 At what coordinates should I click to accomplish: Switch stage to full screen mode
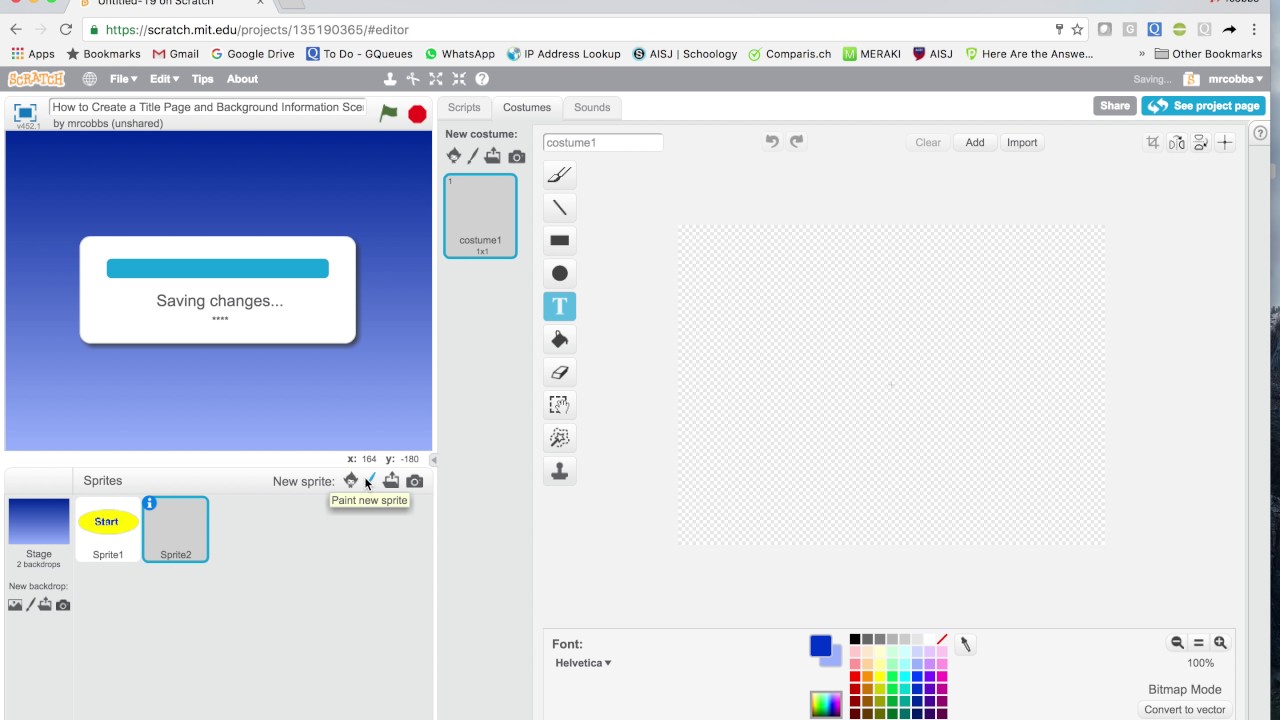[25, 113]
